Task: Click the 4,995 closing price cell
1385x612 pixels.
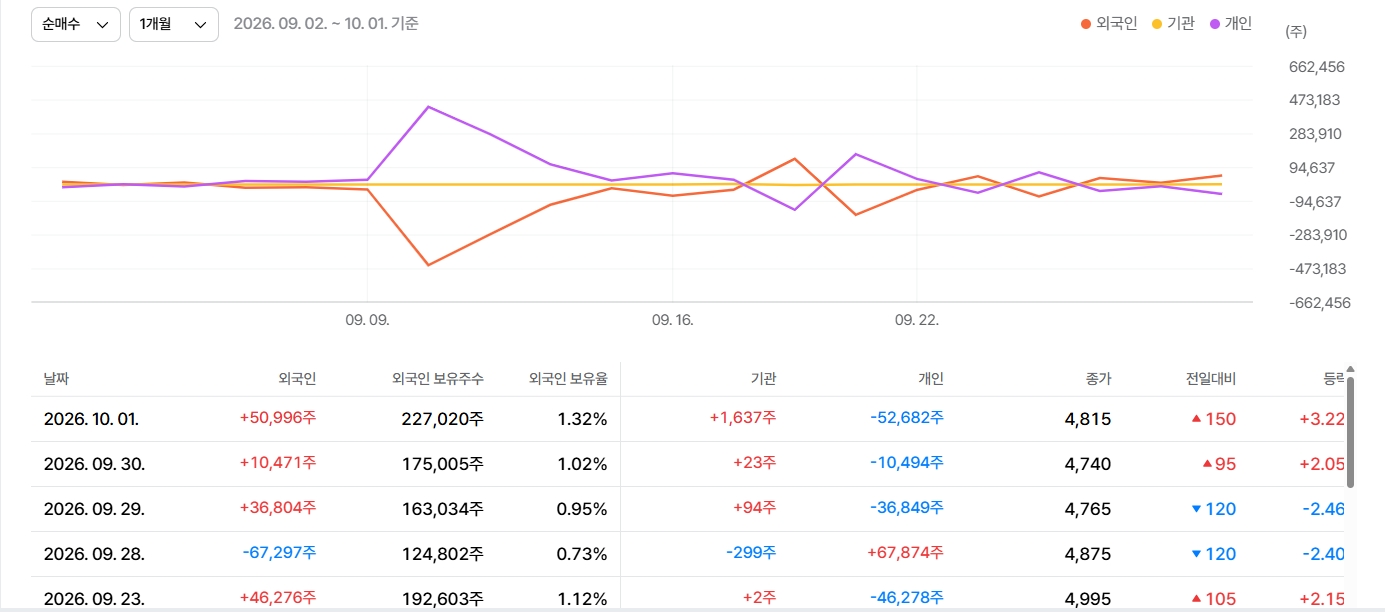Action: [x=1088, y=599]
